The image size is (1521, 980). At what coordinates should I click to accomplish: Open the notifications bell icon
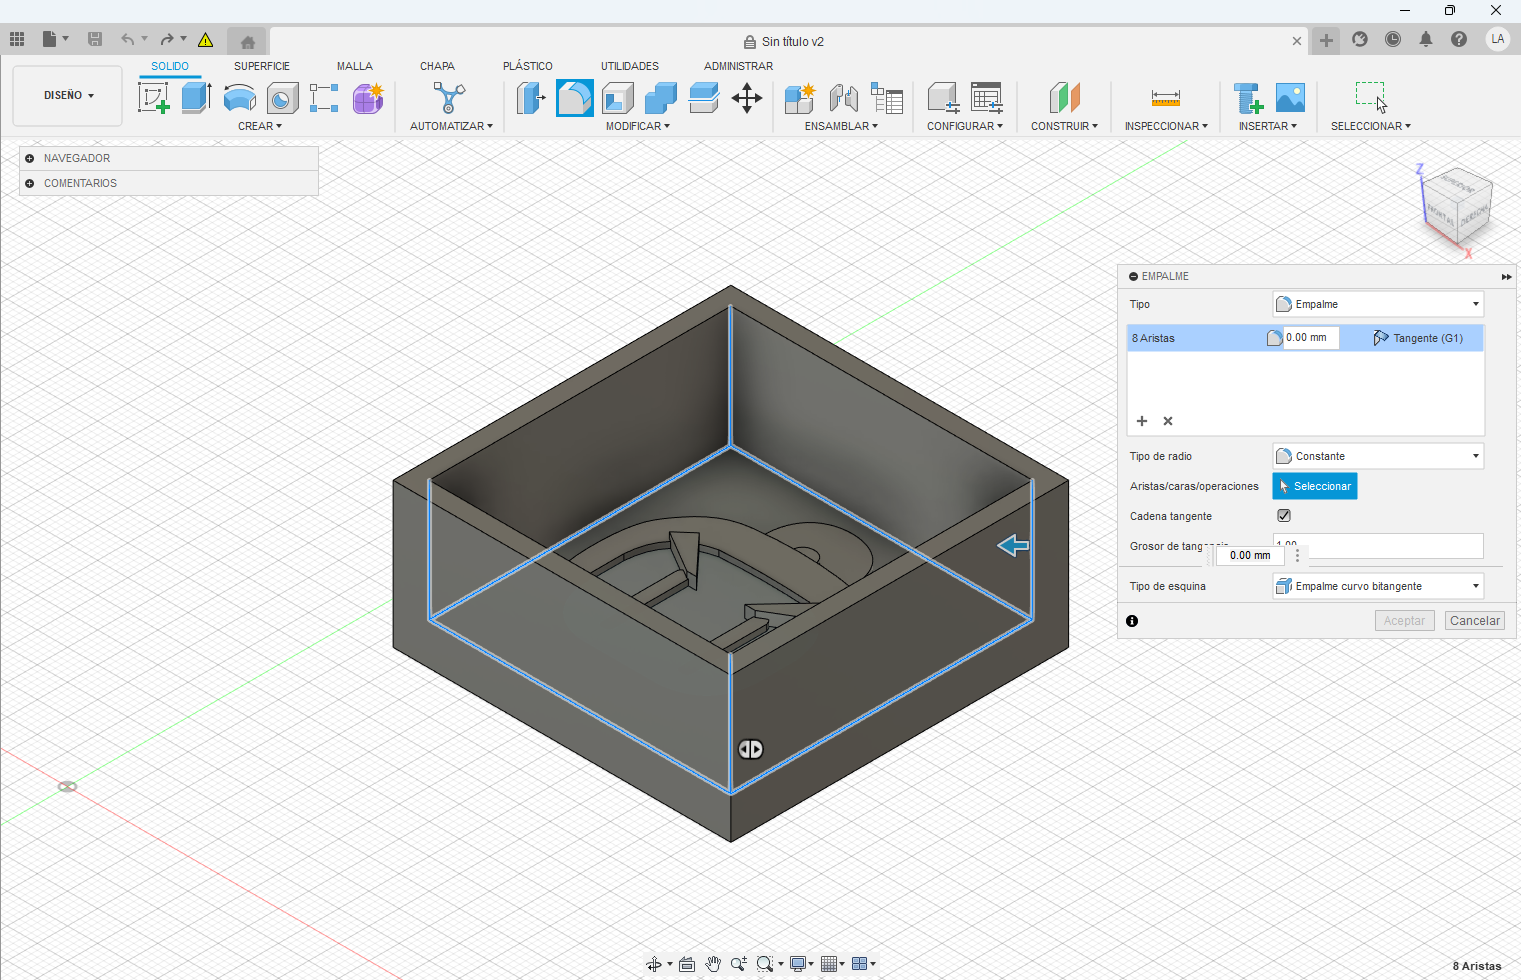click(x=1426, y=39)
